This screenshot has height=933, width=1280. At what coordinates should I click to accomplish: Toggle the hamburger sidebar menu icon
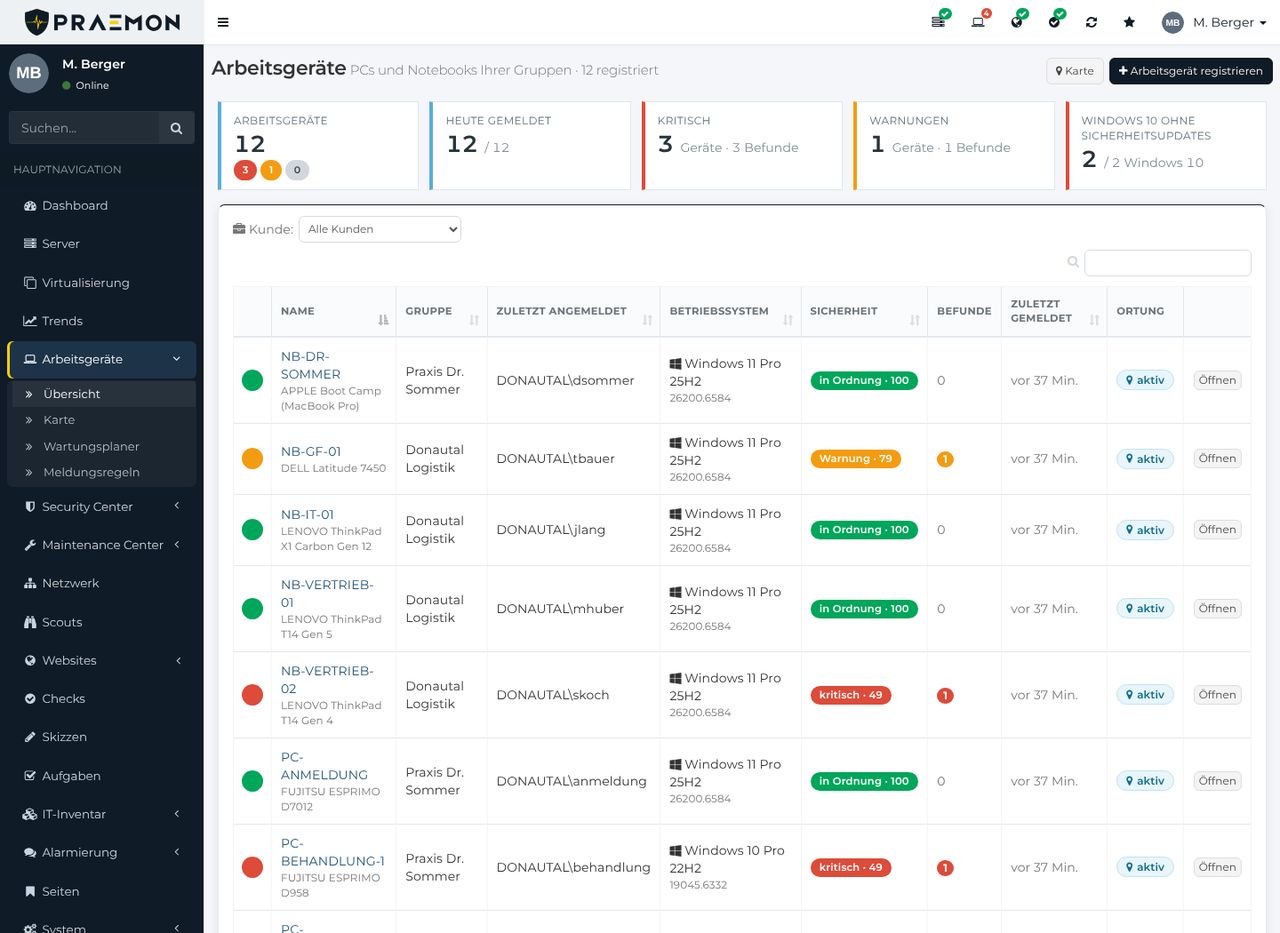[x=223, y=22]
